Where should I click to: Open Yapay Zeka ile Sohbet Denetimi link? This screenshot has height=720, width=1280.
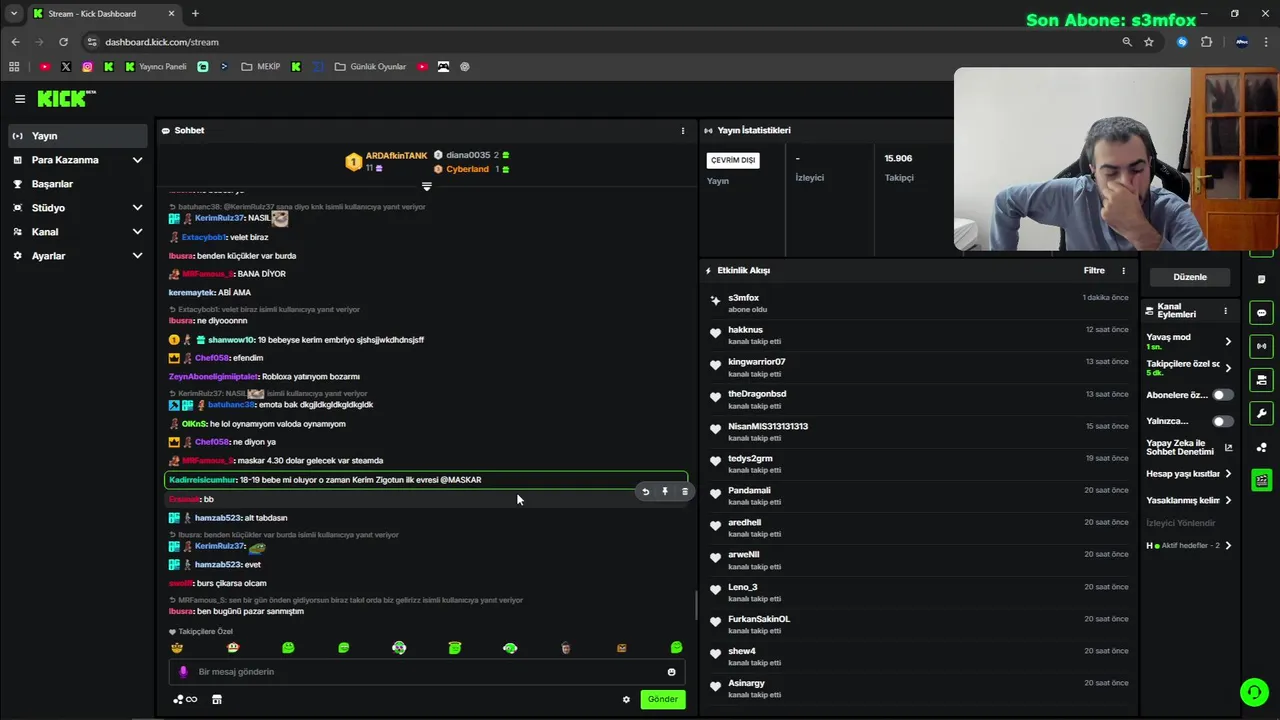[x=1189, y=448]
